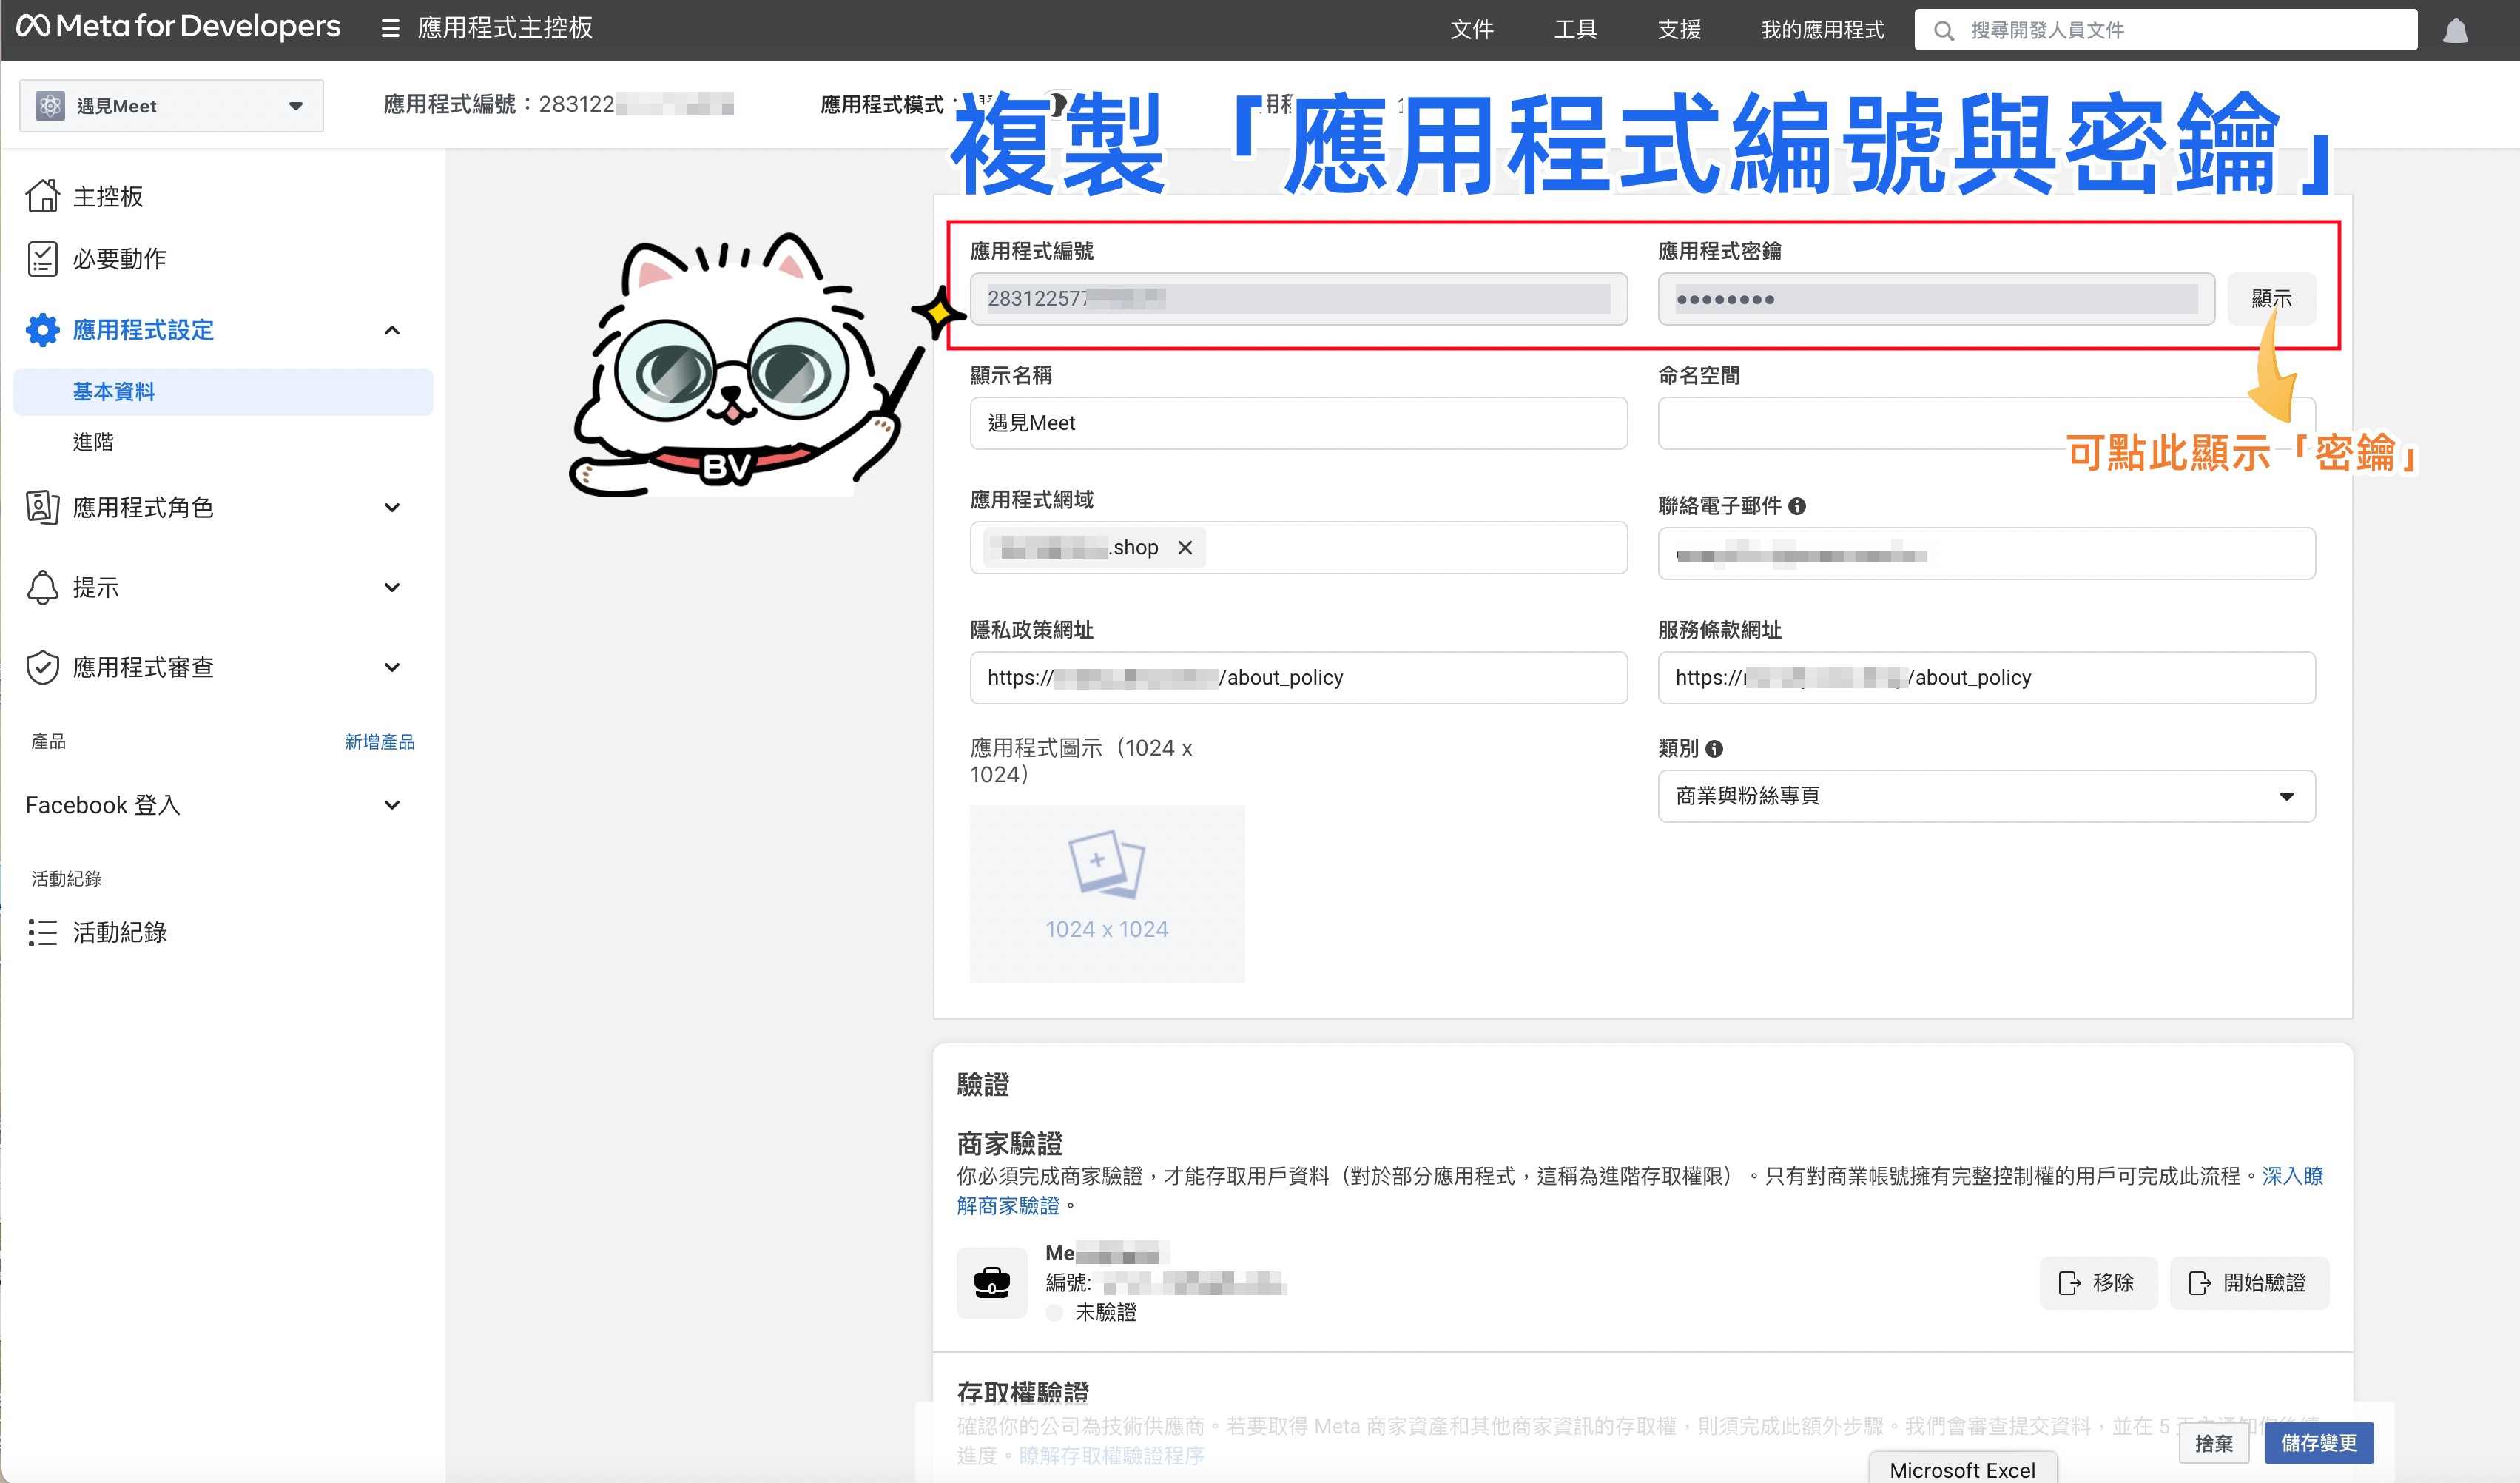Open the notifications bell in the header
Screen dimensions: 2520x1483
[2455, 31]
